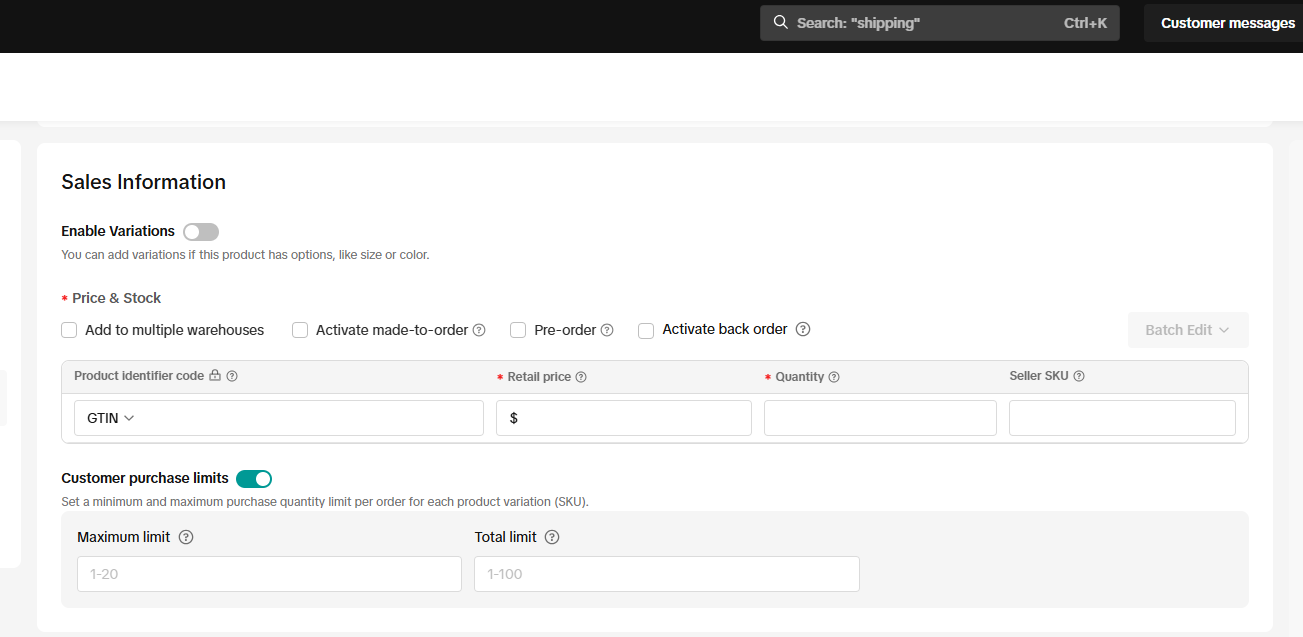
Task: Turn on the Enable Variations switch
Action: pyautogui.click(x=200, y=232)
